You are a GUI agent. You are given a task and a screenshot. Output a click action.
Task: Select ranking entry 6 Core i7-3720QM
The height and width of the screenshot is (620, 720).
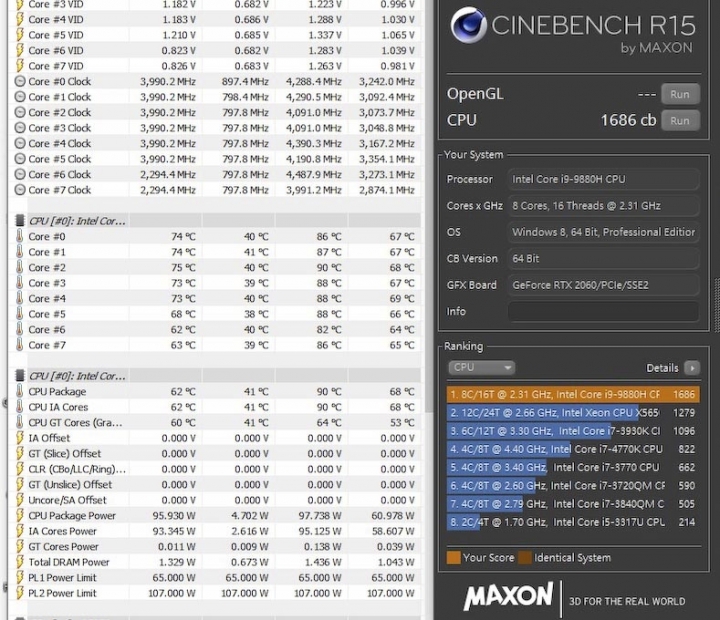point(573,486)
